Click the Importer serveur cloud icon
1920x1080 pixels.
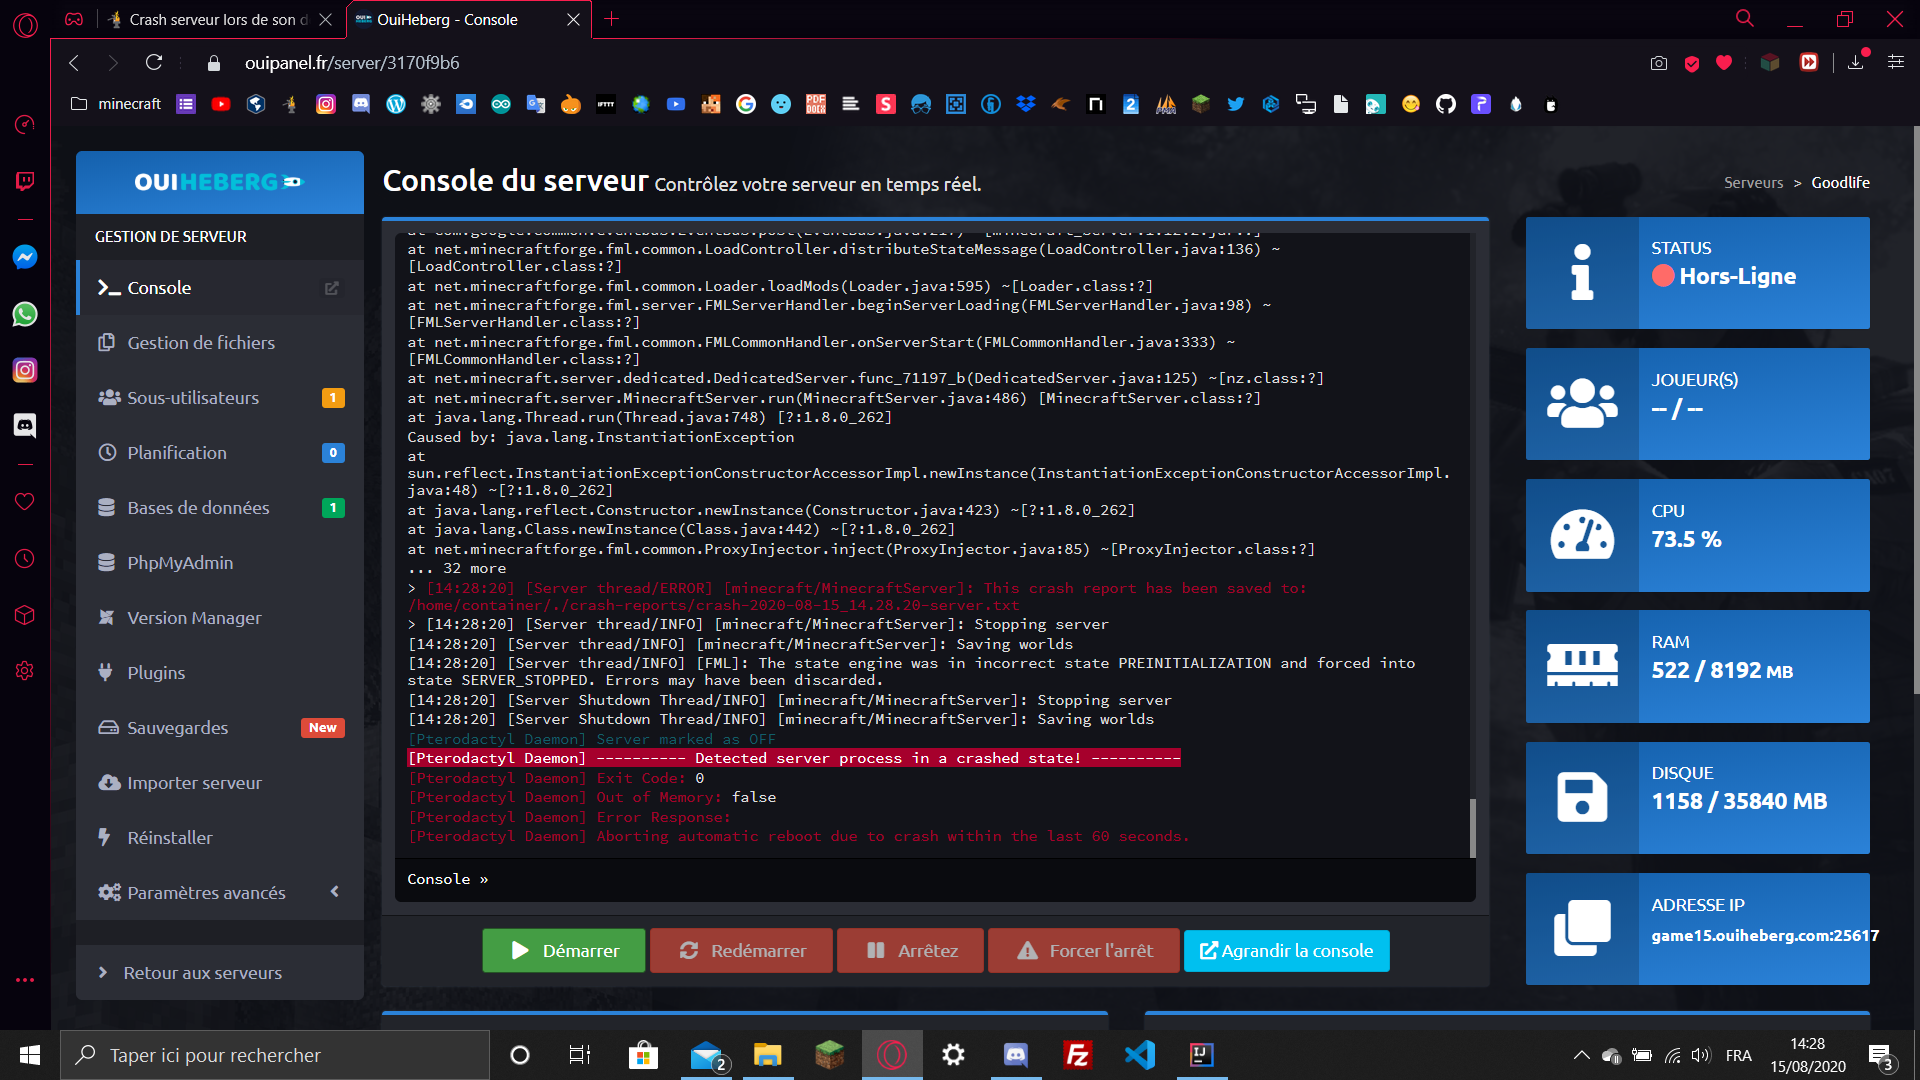tap(108, 783)
